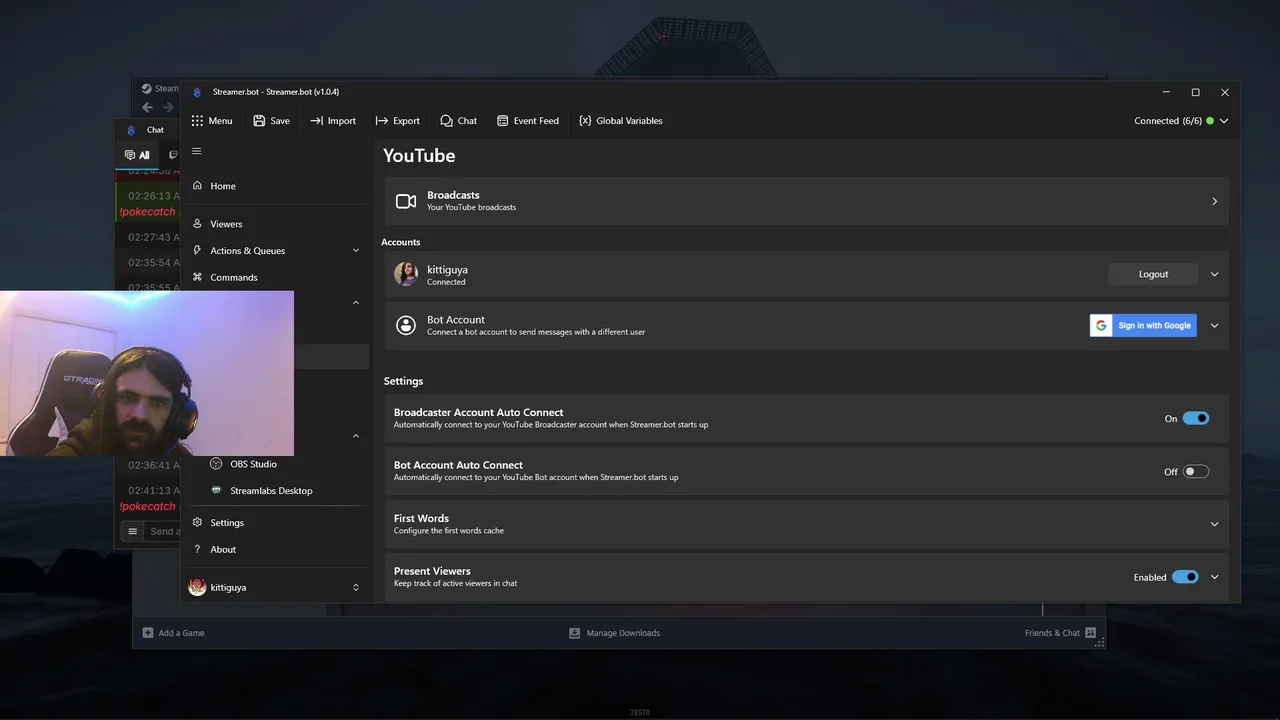Click the Connected status text
Screen dimensions: 1280x720
pos(1168,121)
